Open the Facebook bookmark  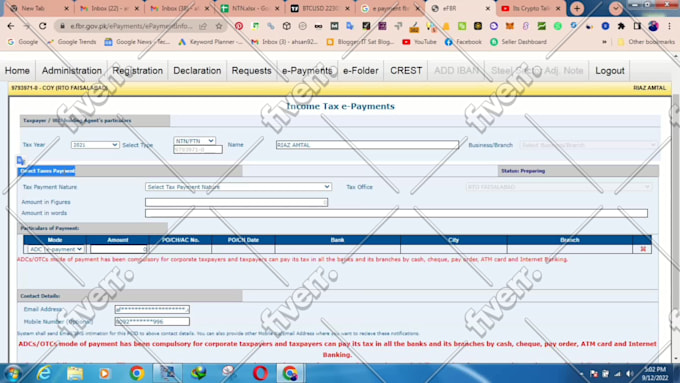(463, 42)
